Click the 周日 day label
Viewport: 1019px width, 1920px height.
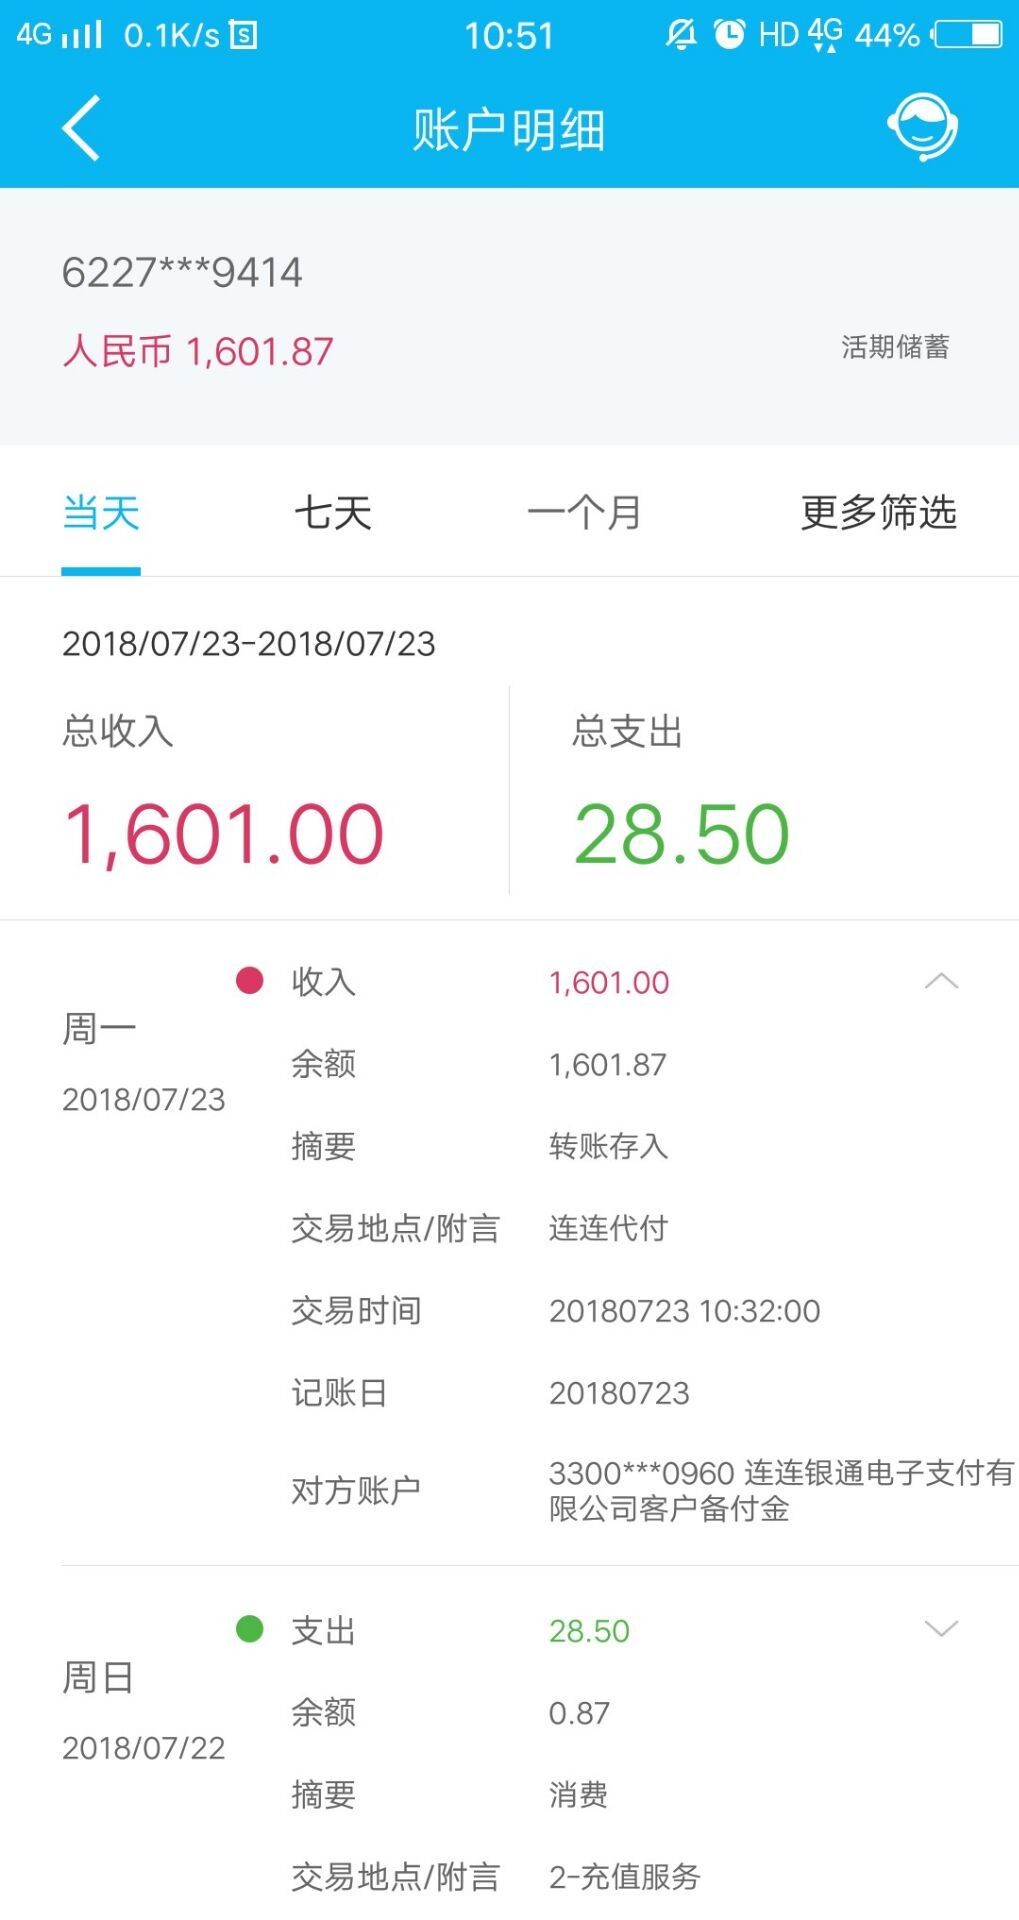tap(98, 1677)
